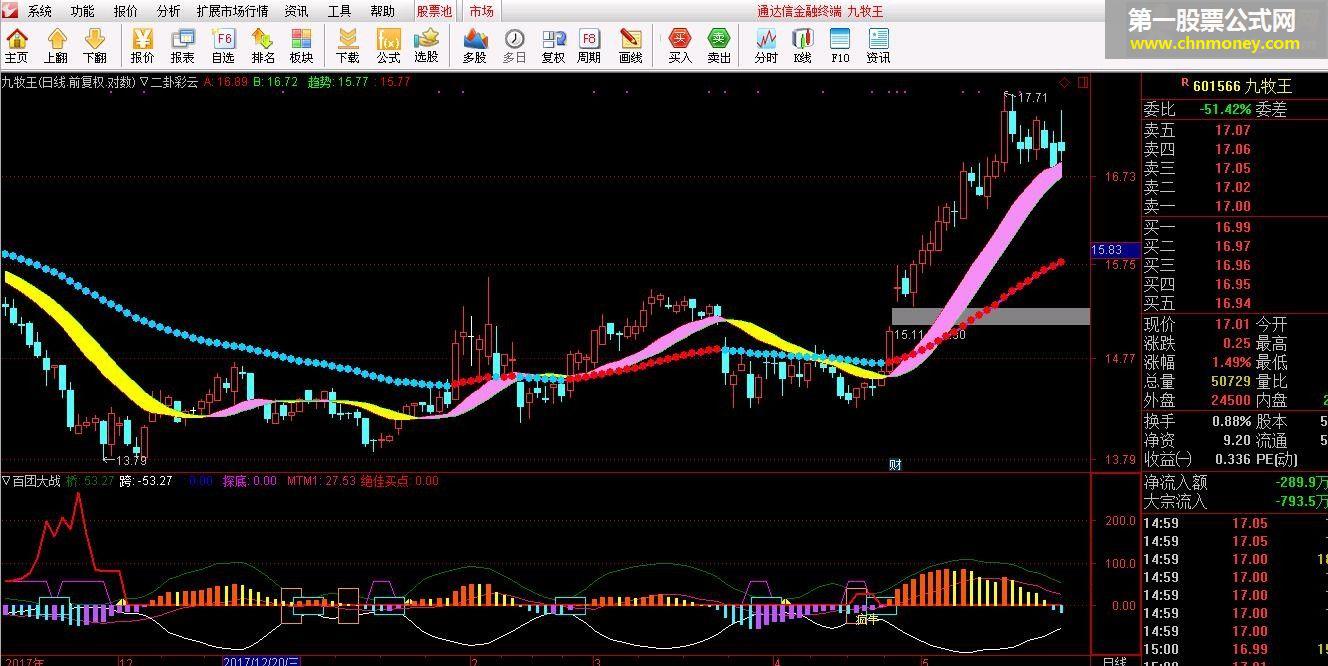The height and width of the screenshot is (666, 1328).
Task: Click the green 卖出 sell icon
Action: tap(719, 46)
